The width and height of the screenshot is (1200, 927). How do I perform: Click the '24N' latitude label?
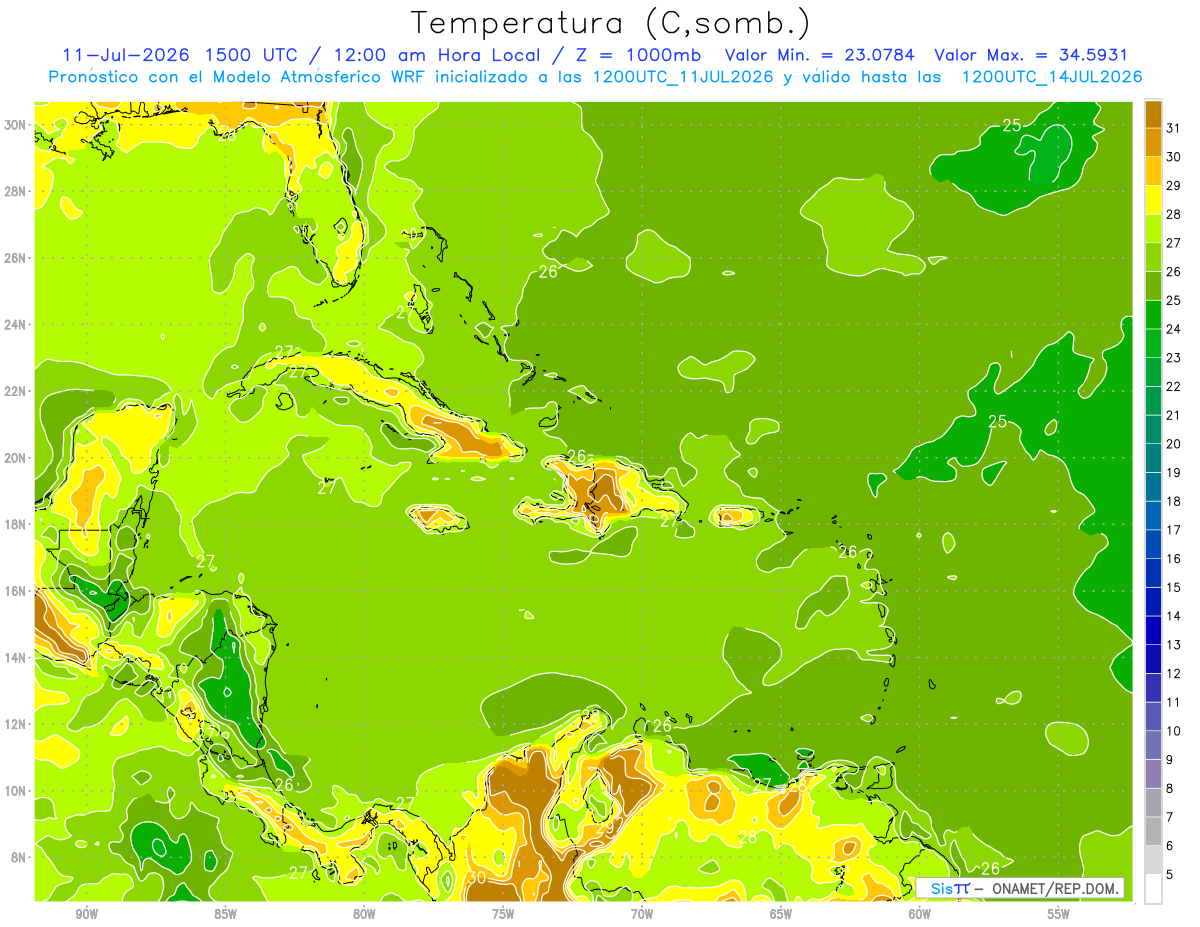(x=15, y=325)
